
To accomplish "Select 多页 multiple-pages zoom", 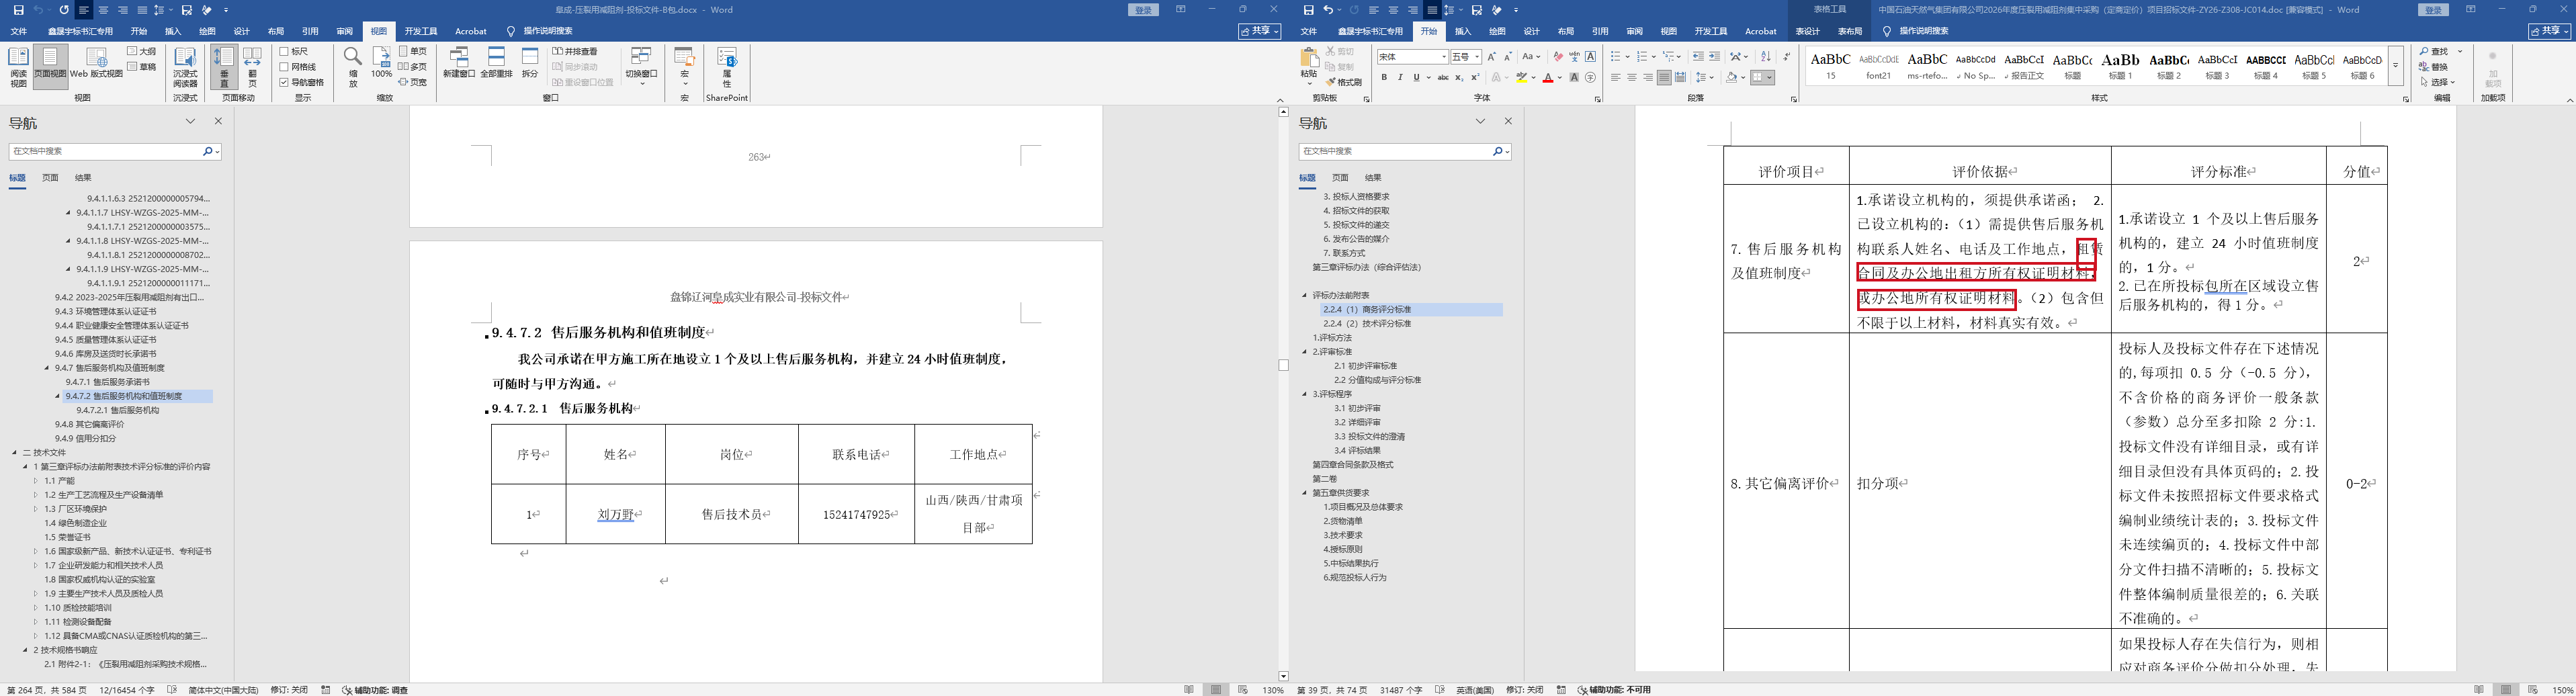I will pyautogui.click(x=413, y=67).
